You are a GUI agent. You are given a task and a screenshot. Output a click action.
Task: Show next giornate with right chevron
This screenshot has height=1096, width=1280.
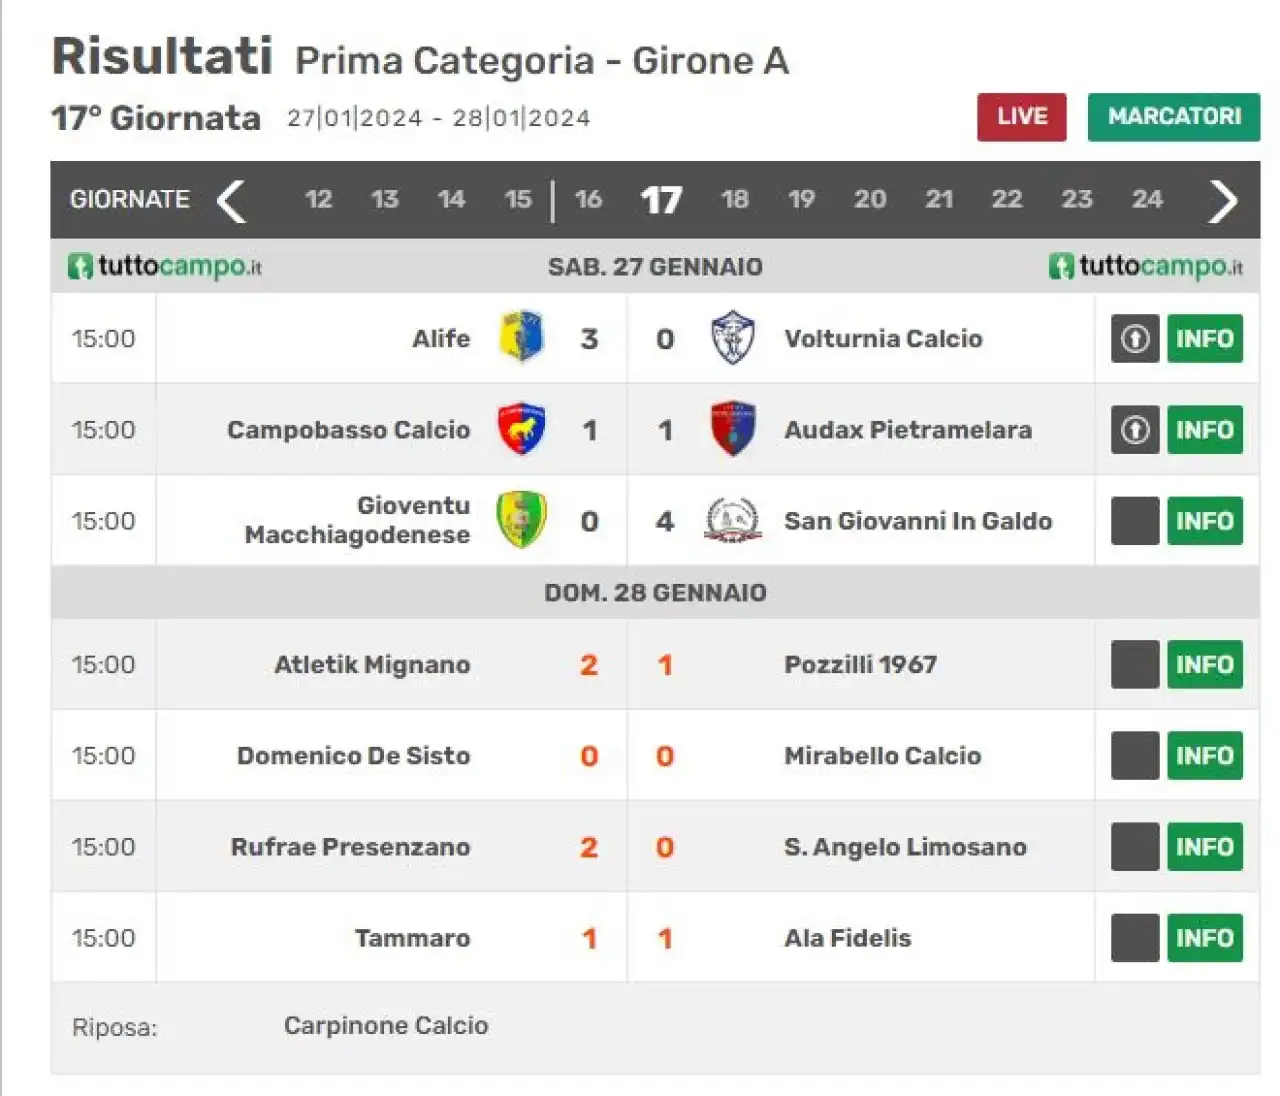click(x=1222, y=200)
